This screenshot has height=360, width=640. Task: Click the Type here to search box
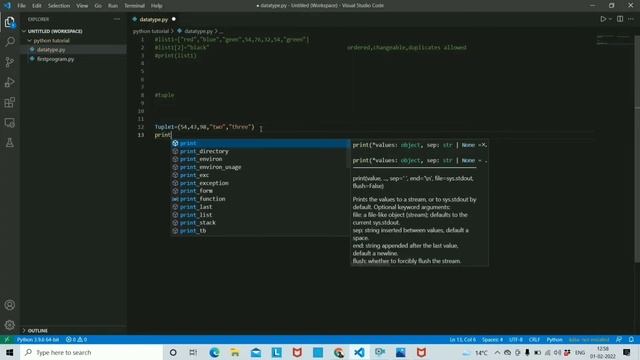91,352
